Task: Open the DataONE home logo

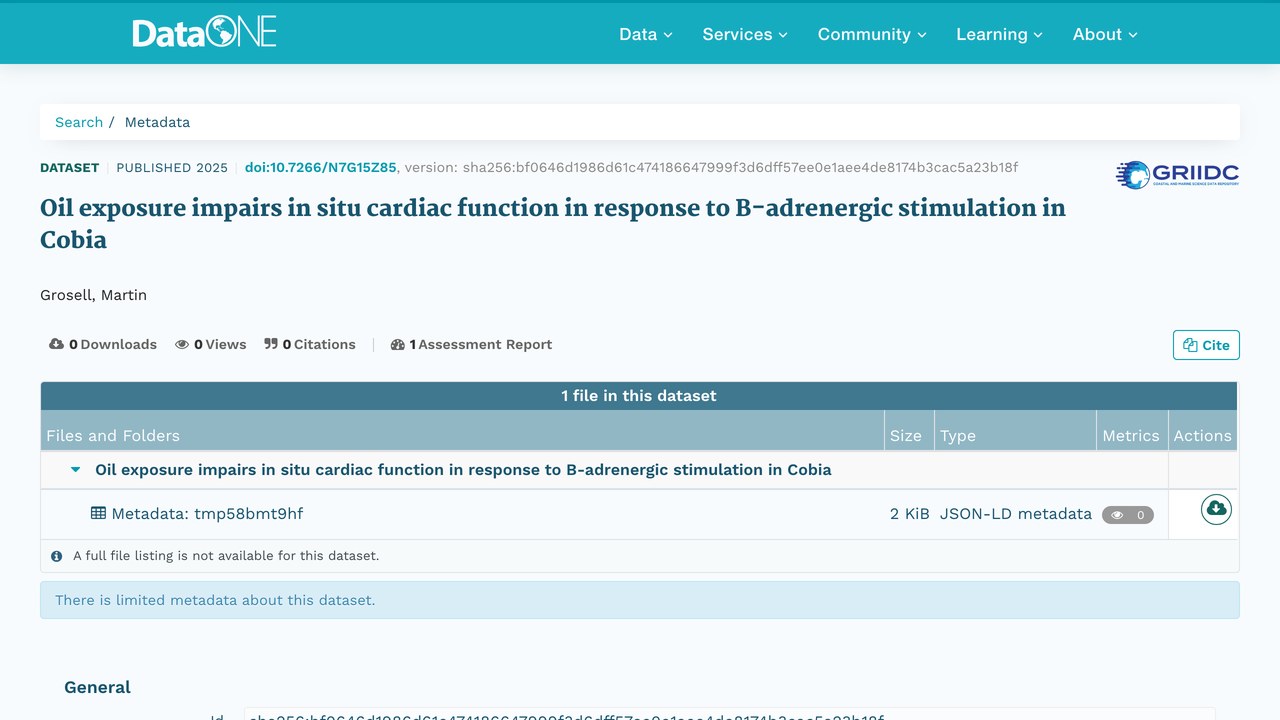Action: 204,33
